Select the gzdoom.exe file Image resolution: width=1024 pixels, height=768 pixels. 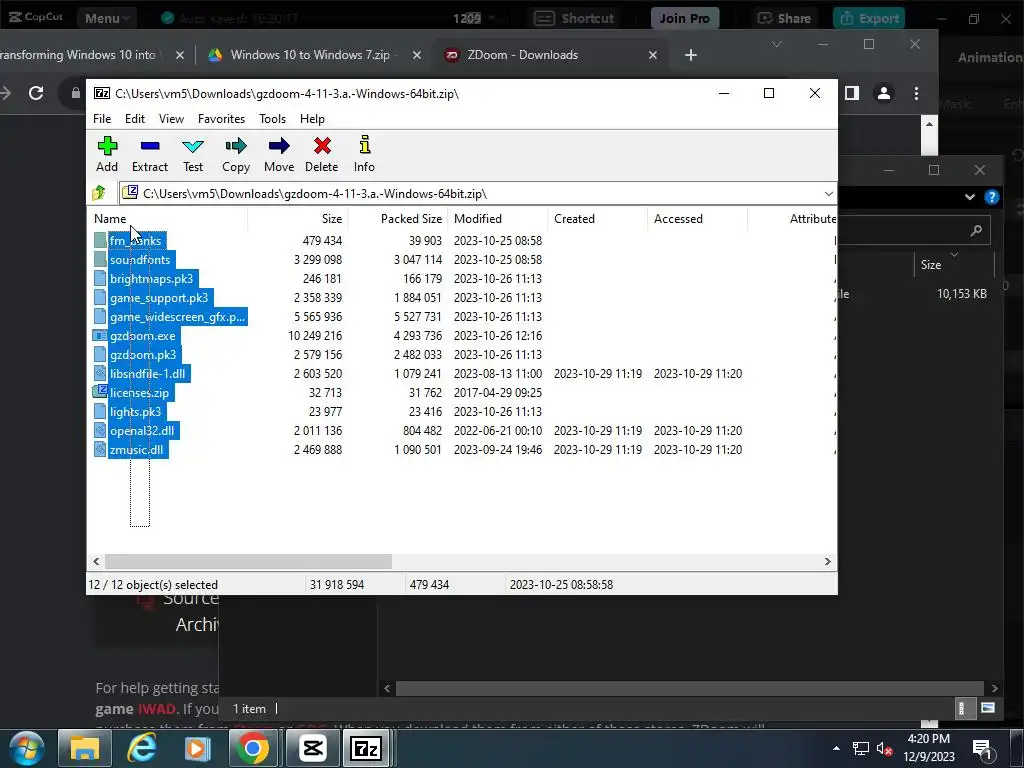(142, 336)
